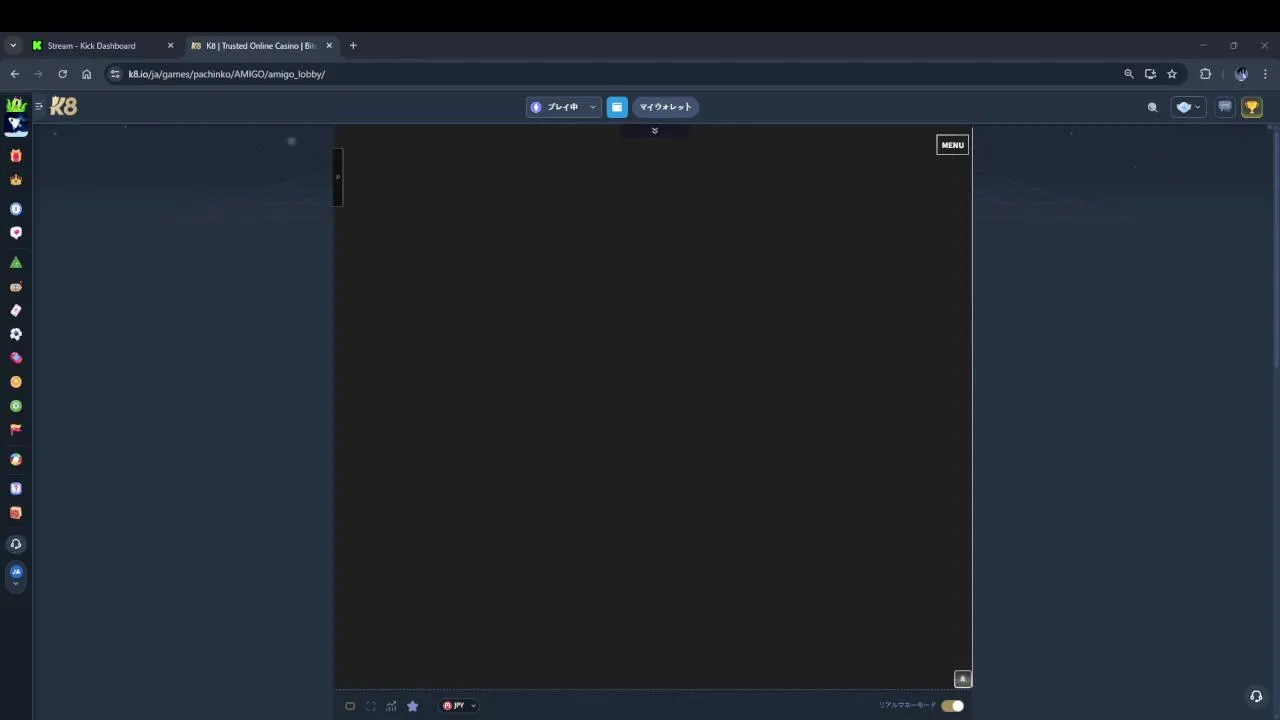The width and height of the screenshot is (1280, 720).
Task: Click the gold trophy icon in header
Action: click(1252, 107)
